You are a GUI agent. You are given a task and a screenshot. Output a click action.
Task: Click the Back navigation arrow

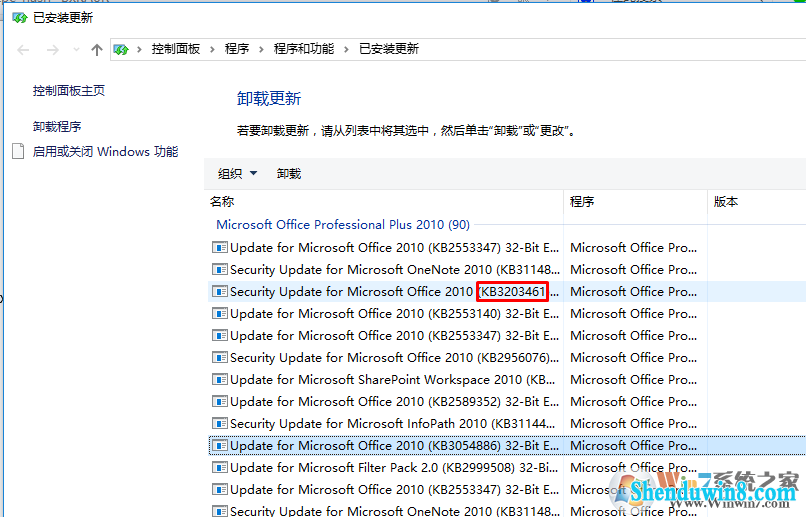coord(23,50)
